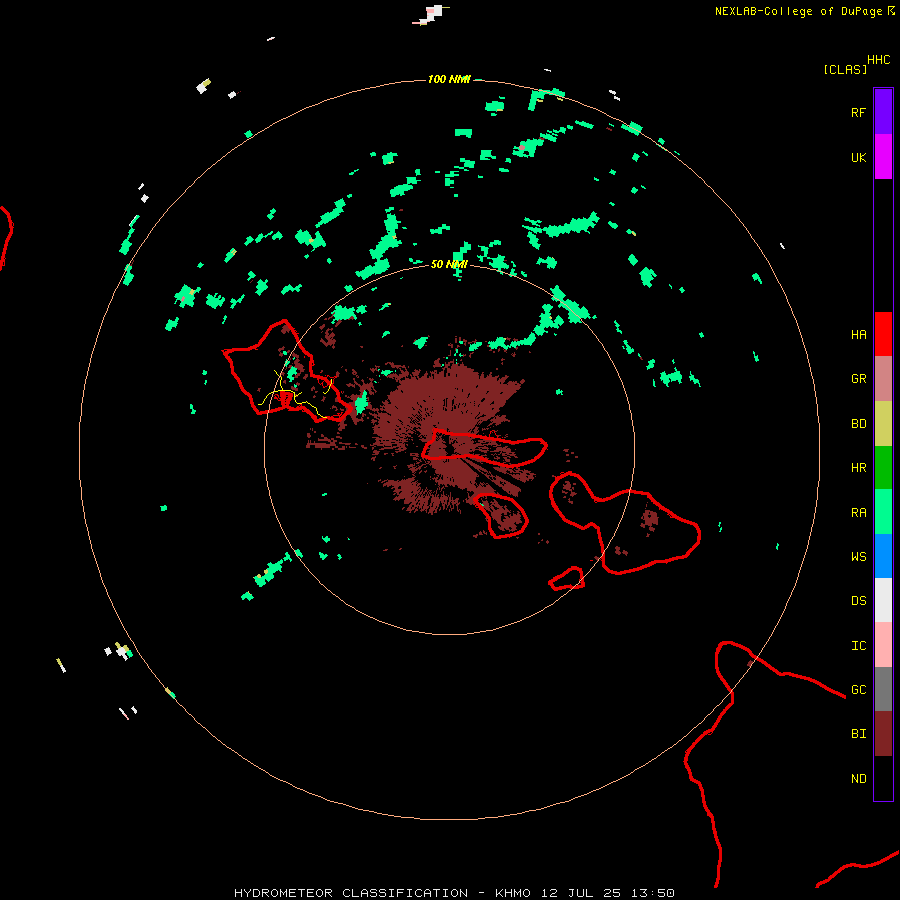Click the GR dusty-pink legend swatch

[x=883, y=379]
